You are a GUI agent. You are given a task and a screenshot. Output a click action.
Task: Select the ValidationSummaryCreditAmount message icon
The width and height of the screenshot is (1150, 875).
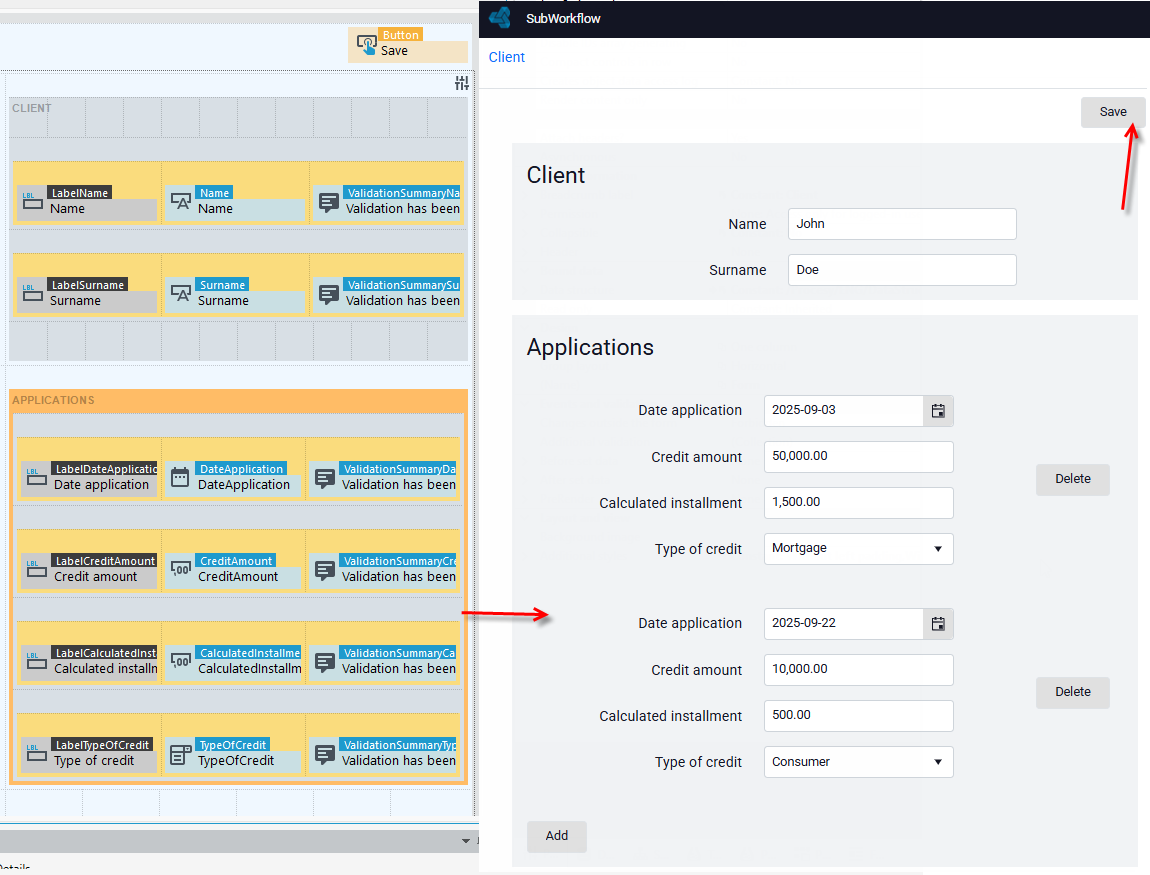[325, 569]
